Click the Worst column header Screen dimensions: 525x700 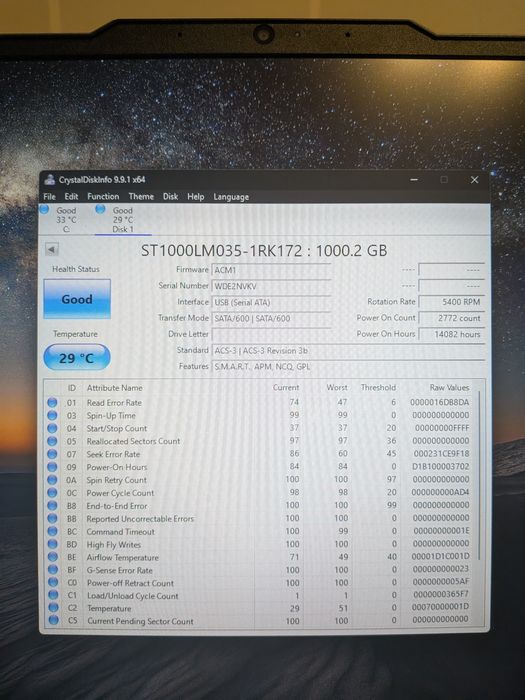[x=337, y=388]
